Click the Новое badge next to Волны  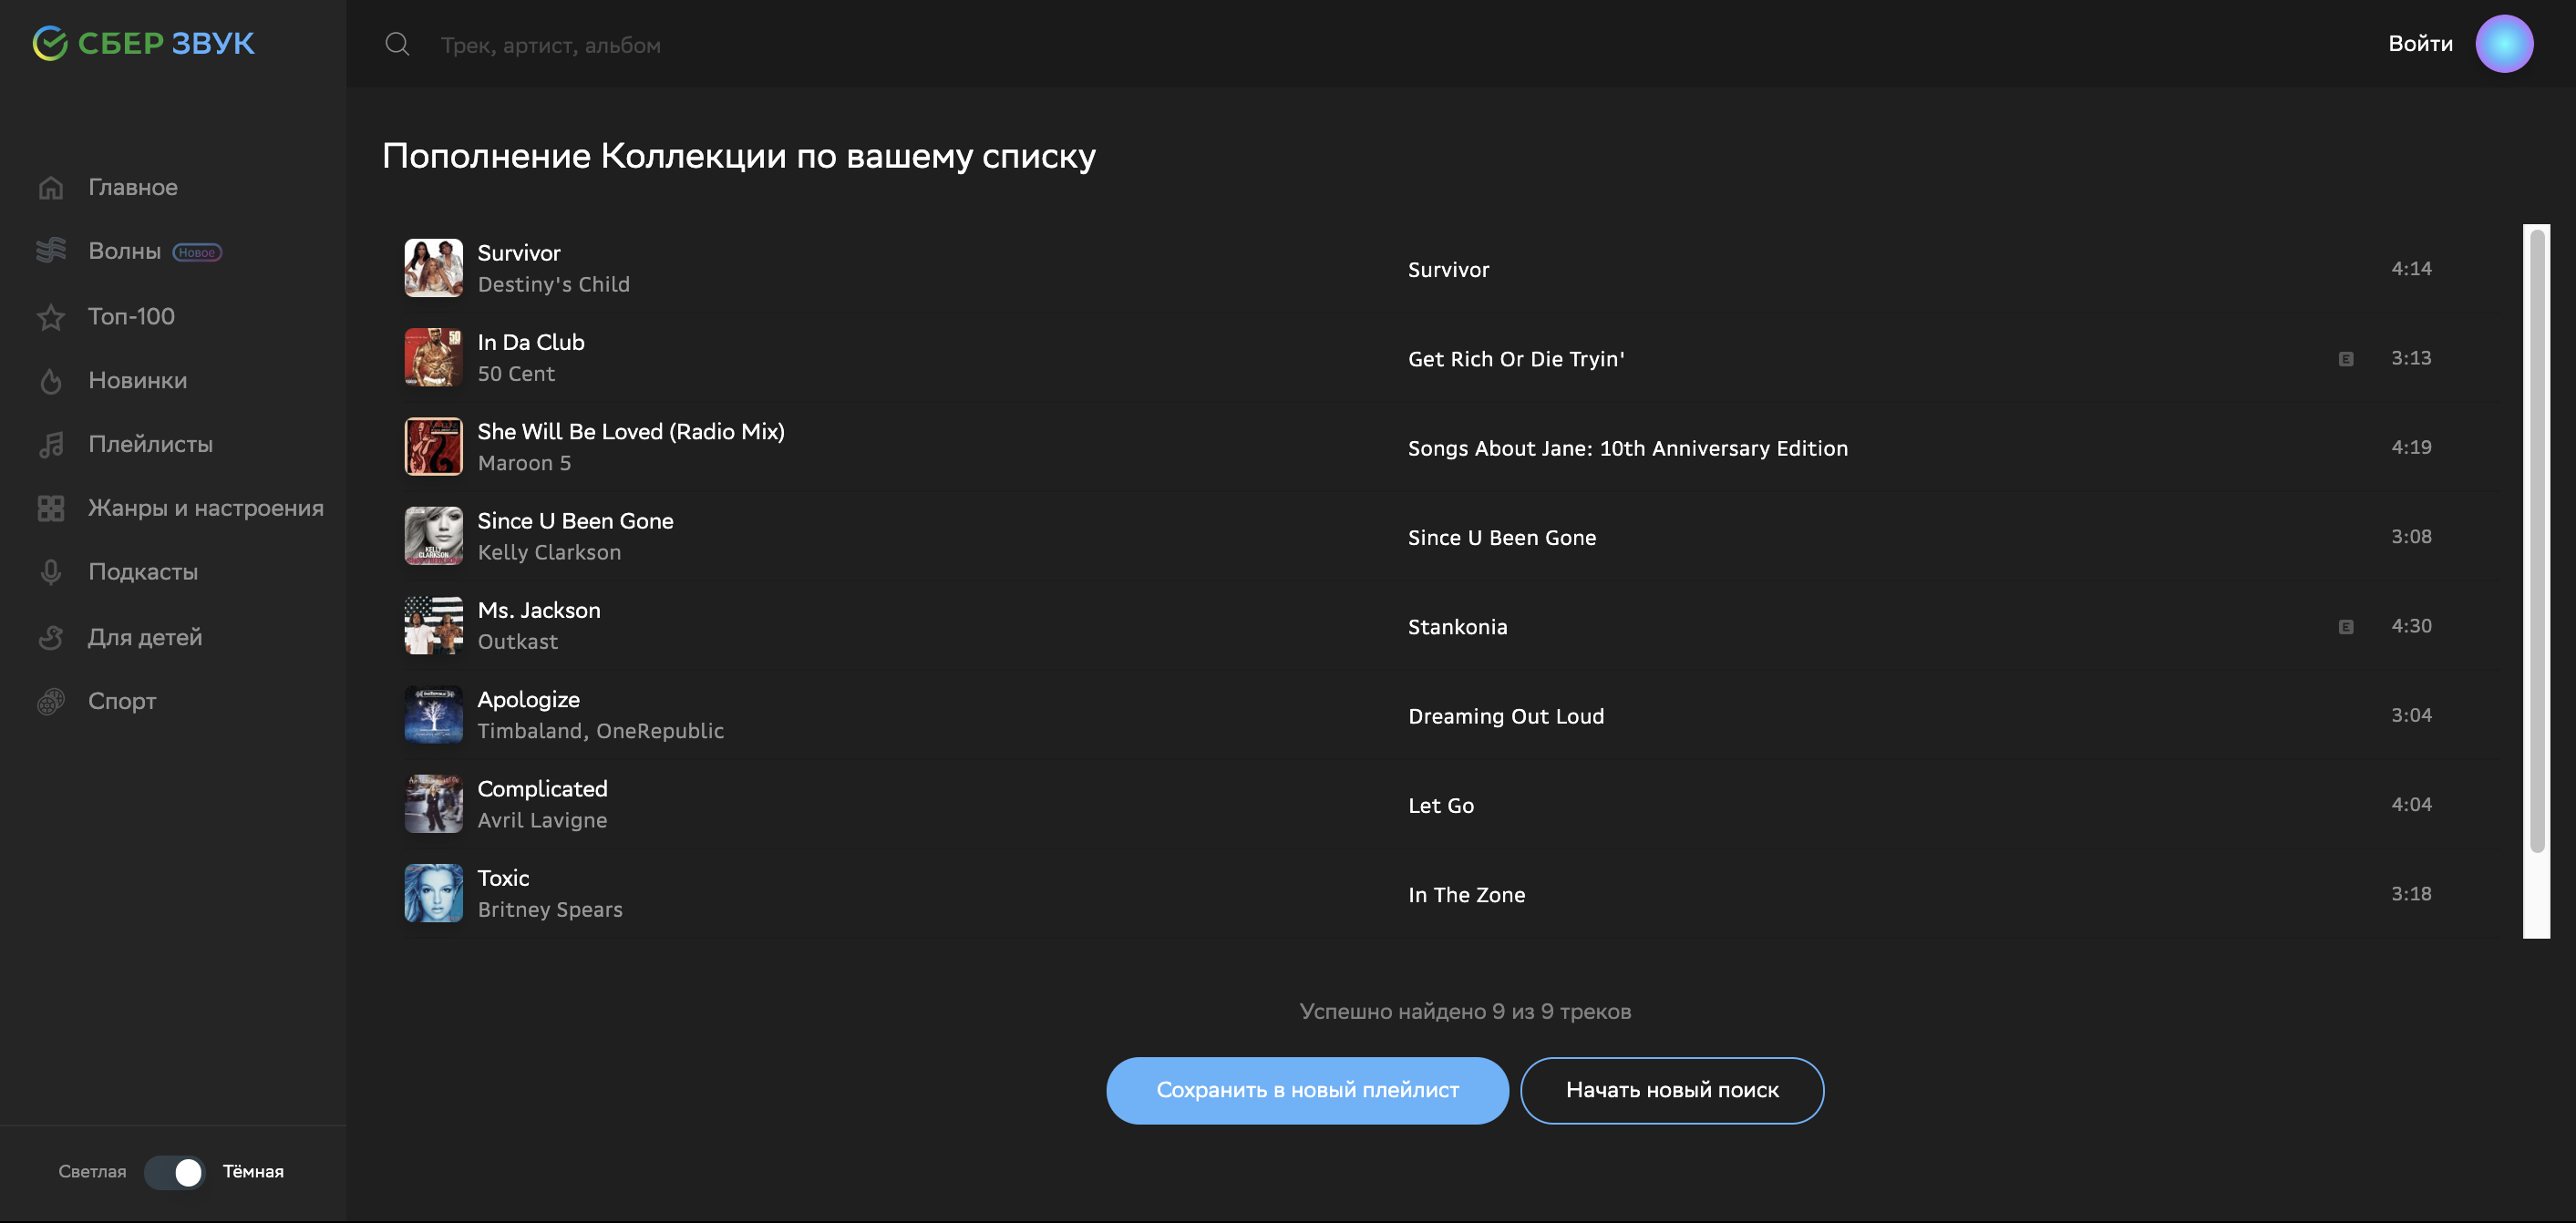[197, 252]
